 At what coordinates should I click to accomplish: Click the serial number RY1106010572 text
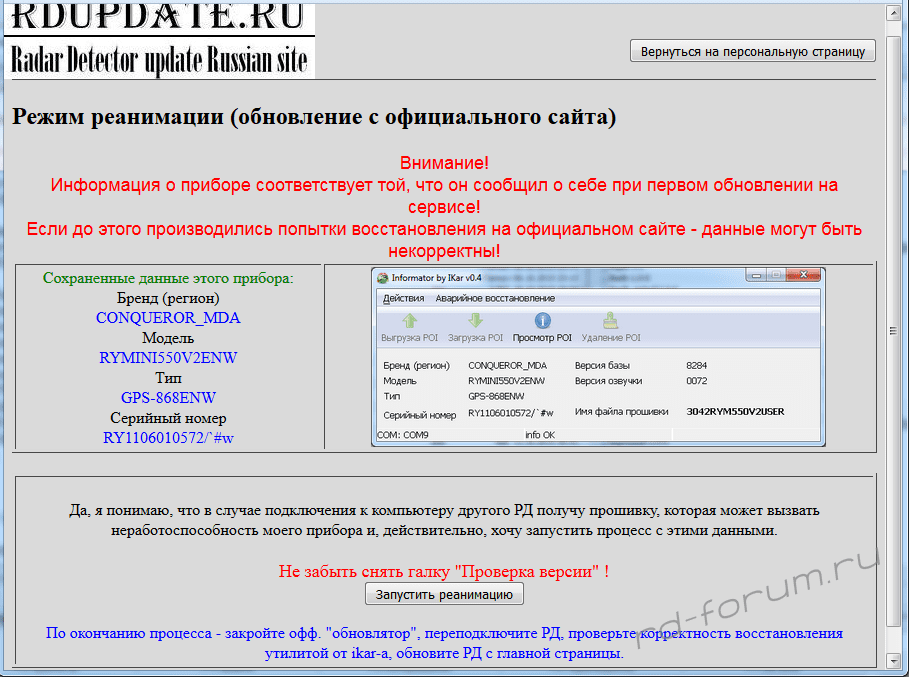(x=168, y=438)
